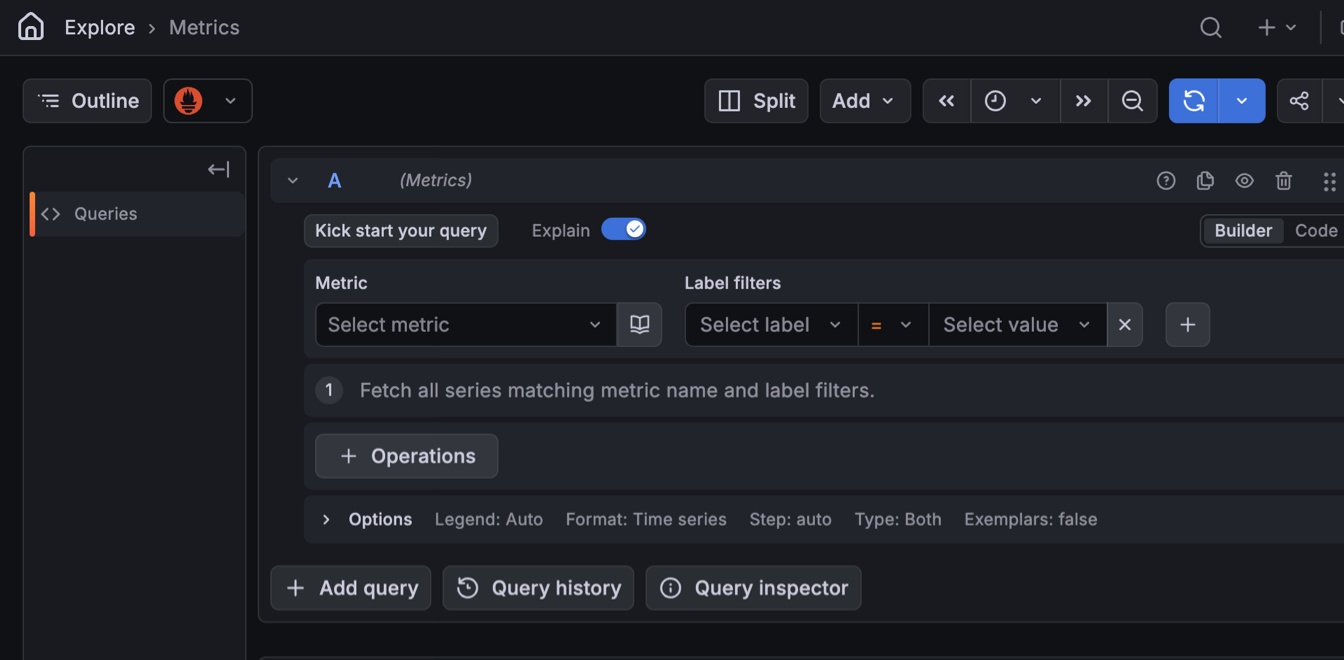Open the Add dropdown menu
Image resolution: width=1344 pixels, height=660 pixels.
click(865, 101)
